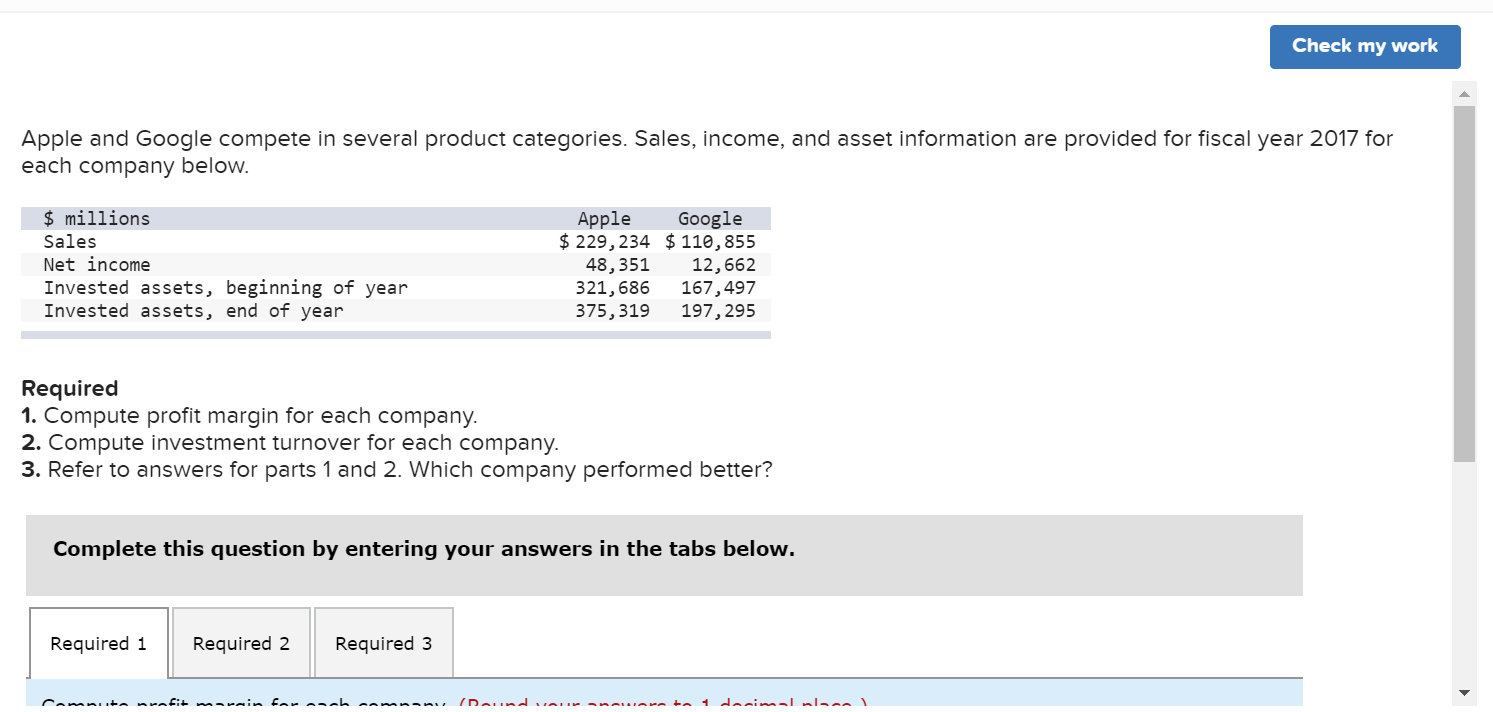This screenshot has width=1493, height=712.
Task: Switch to the Required 1 tab
Action: coord(98,643)
